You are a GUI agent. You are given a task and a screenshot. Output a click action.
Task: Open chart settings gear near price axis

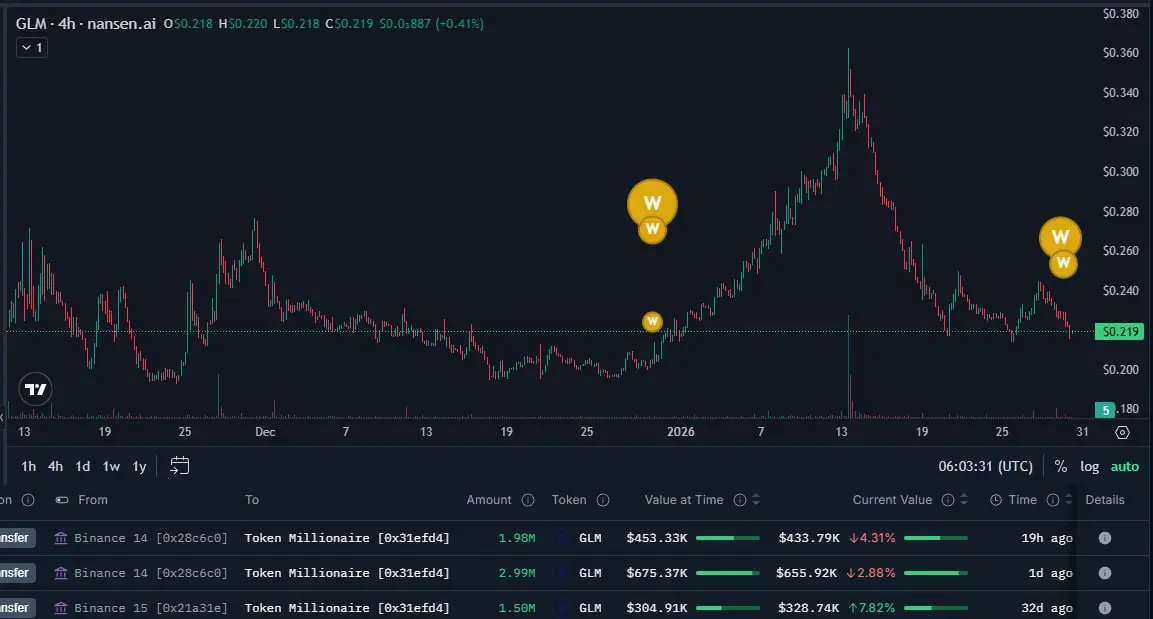(1122, 432)
